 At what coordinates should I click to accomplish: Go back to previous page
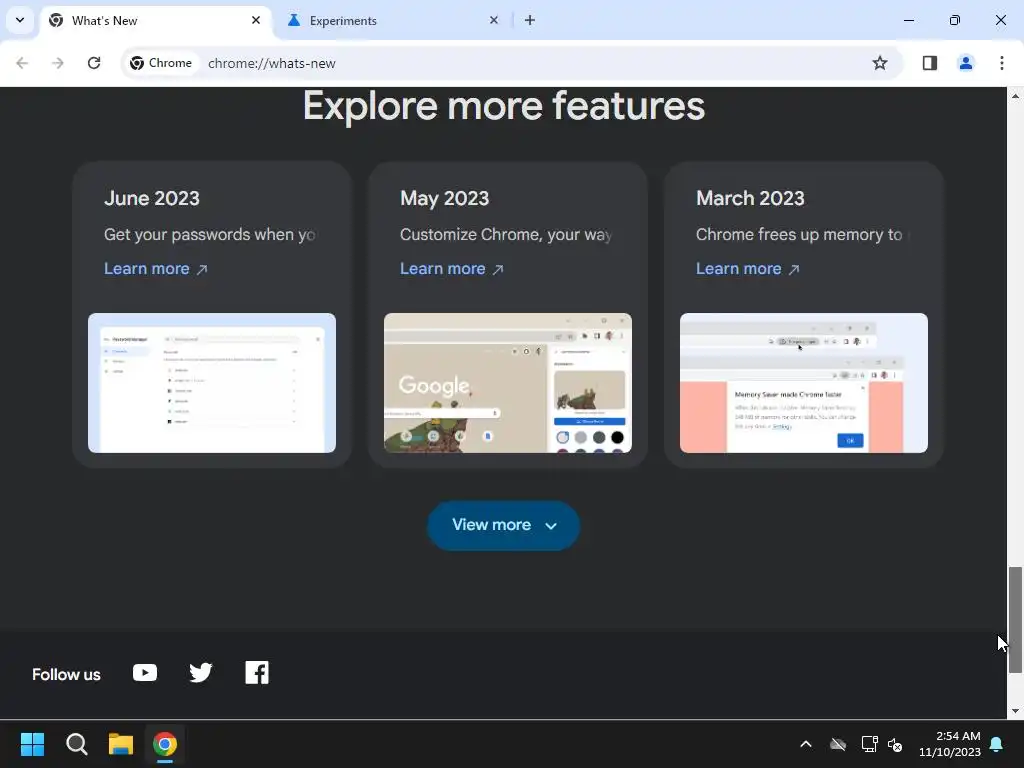[x=22, y=63]
